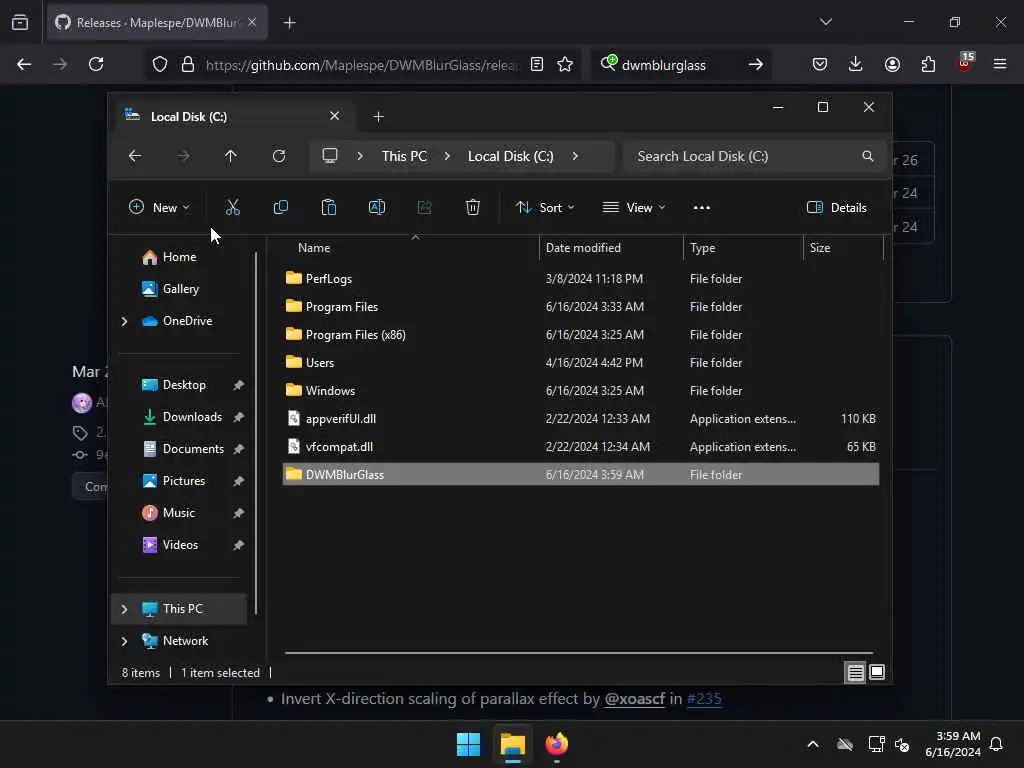Open the View dropdown menu

click(633, 208)
